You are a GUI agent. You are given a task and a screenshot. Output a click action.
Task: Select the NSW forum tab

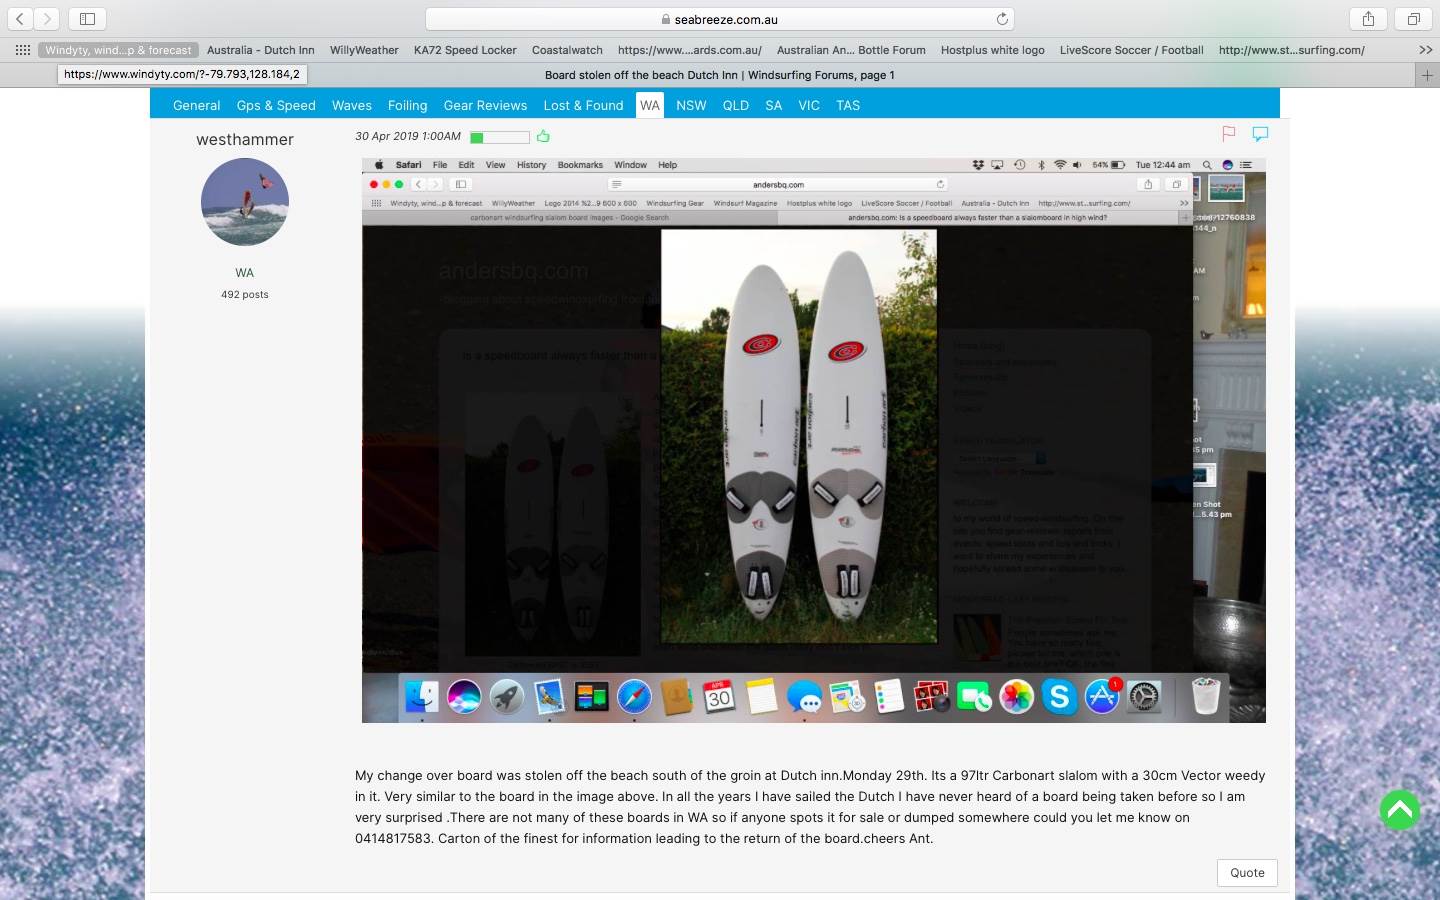[691, 105]
